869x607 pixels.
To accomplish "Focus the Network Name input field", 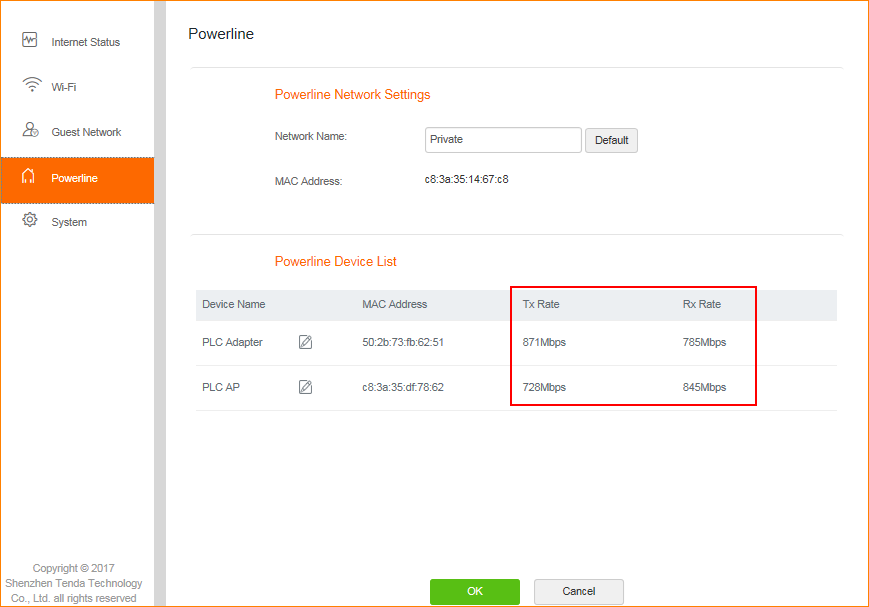I will (503, 140).
